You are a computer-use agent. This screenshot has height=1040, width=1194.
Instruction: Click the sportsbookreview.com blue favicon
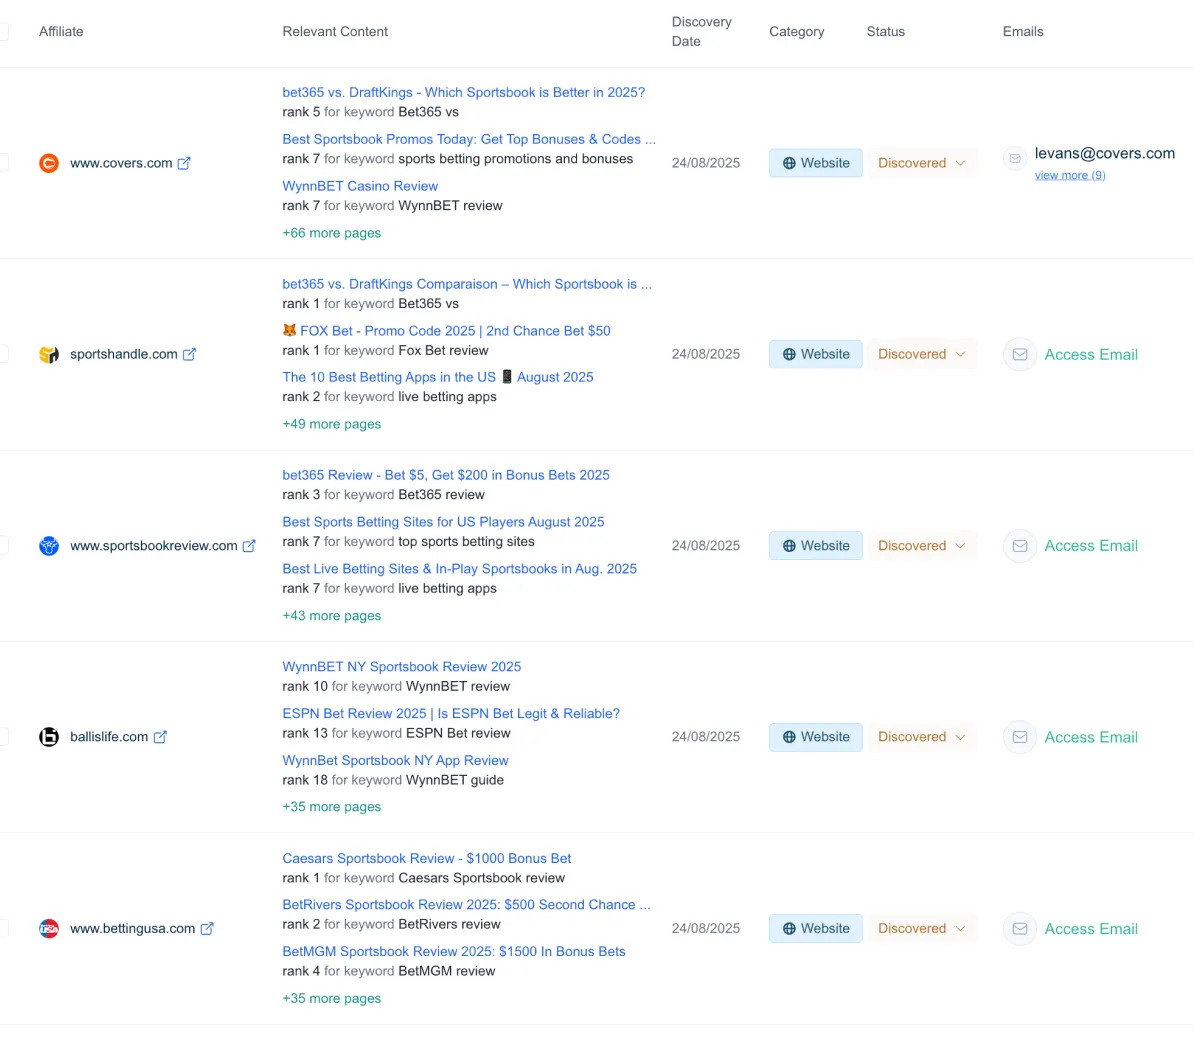[x=49, y=546]
